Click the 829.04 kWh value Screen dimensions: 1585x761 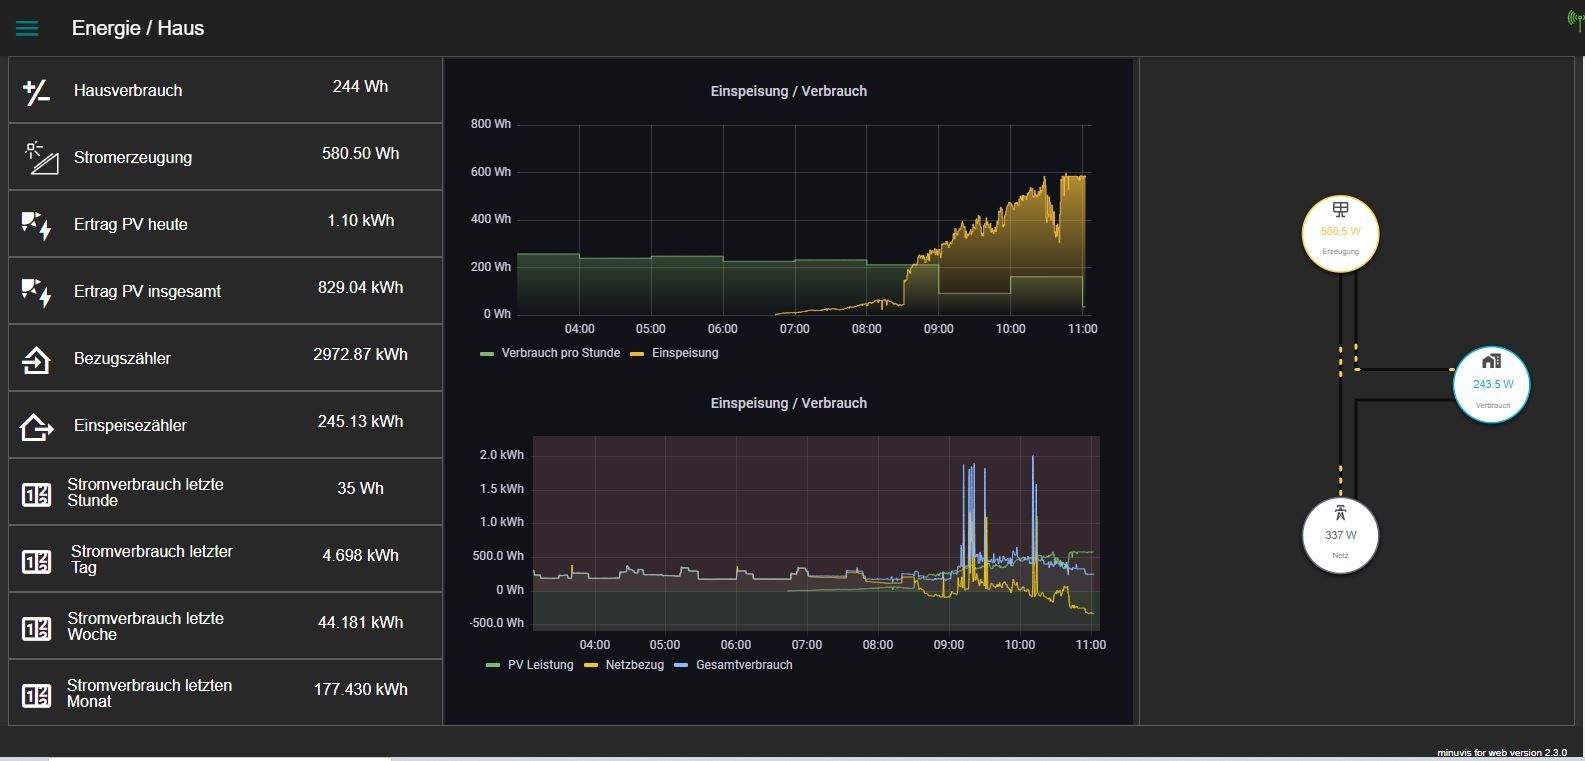tap(360, 288)
